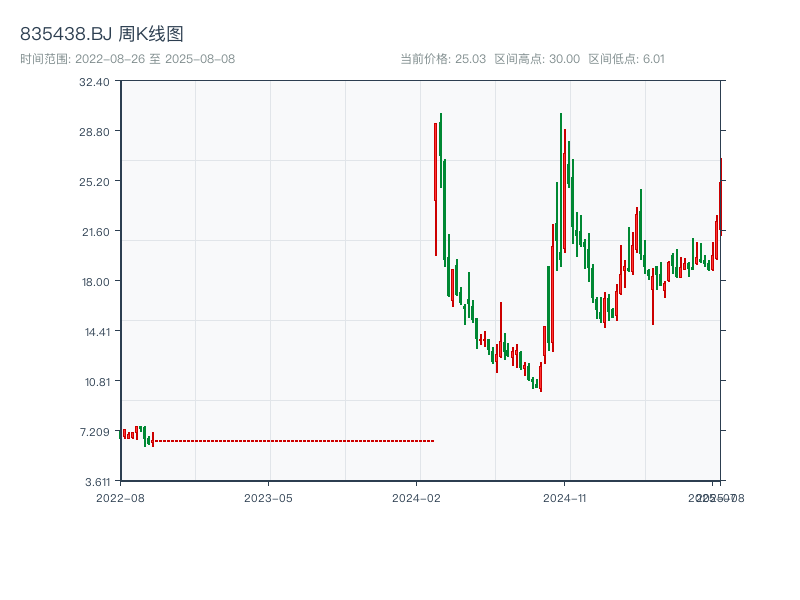Click y-axis label 18.00

point(96,282)
